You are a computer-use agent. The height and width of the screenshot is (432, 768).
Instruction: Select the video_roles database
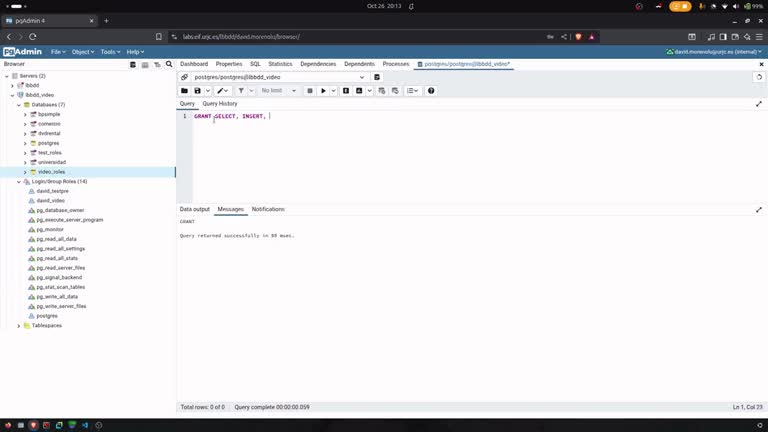click(51, 172)
